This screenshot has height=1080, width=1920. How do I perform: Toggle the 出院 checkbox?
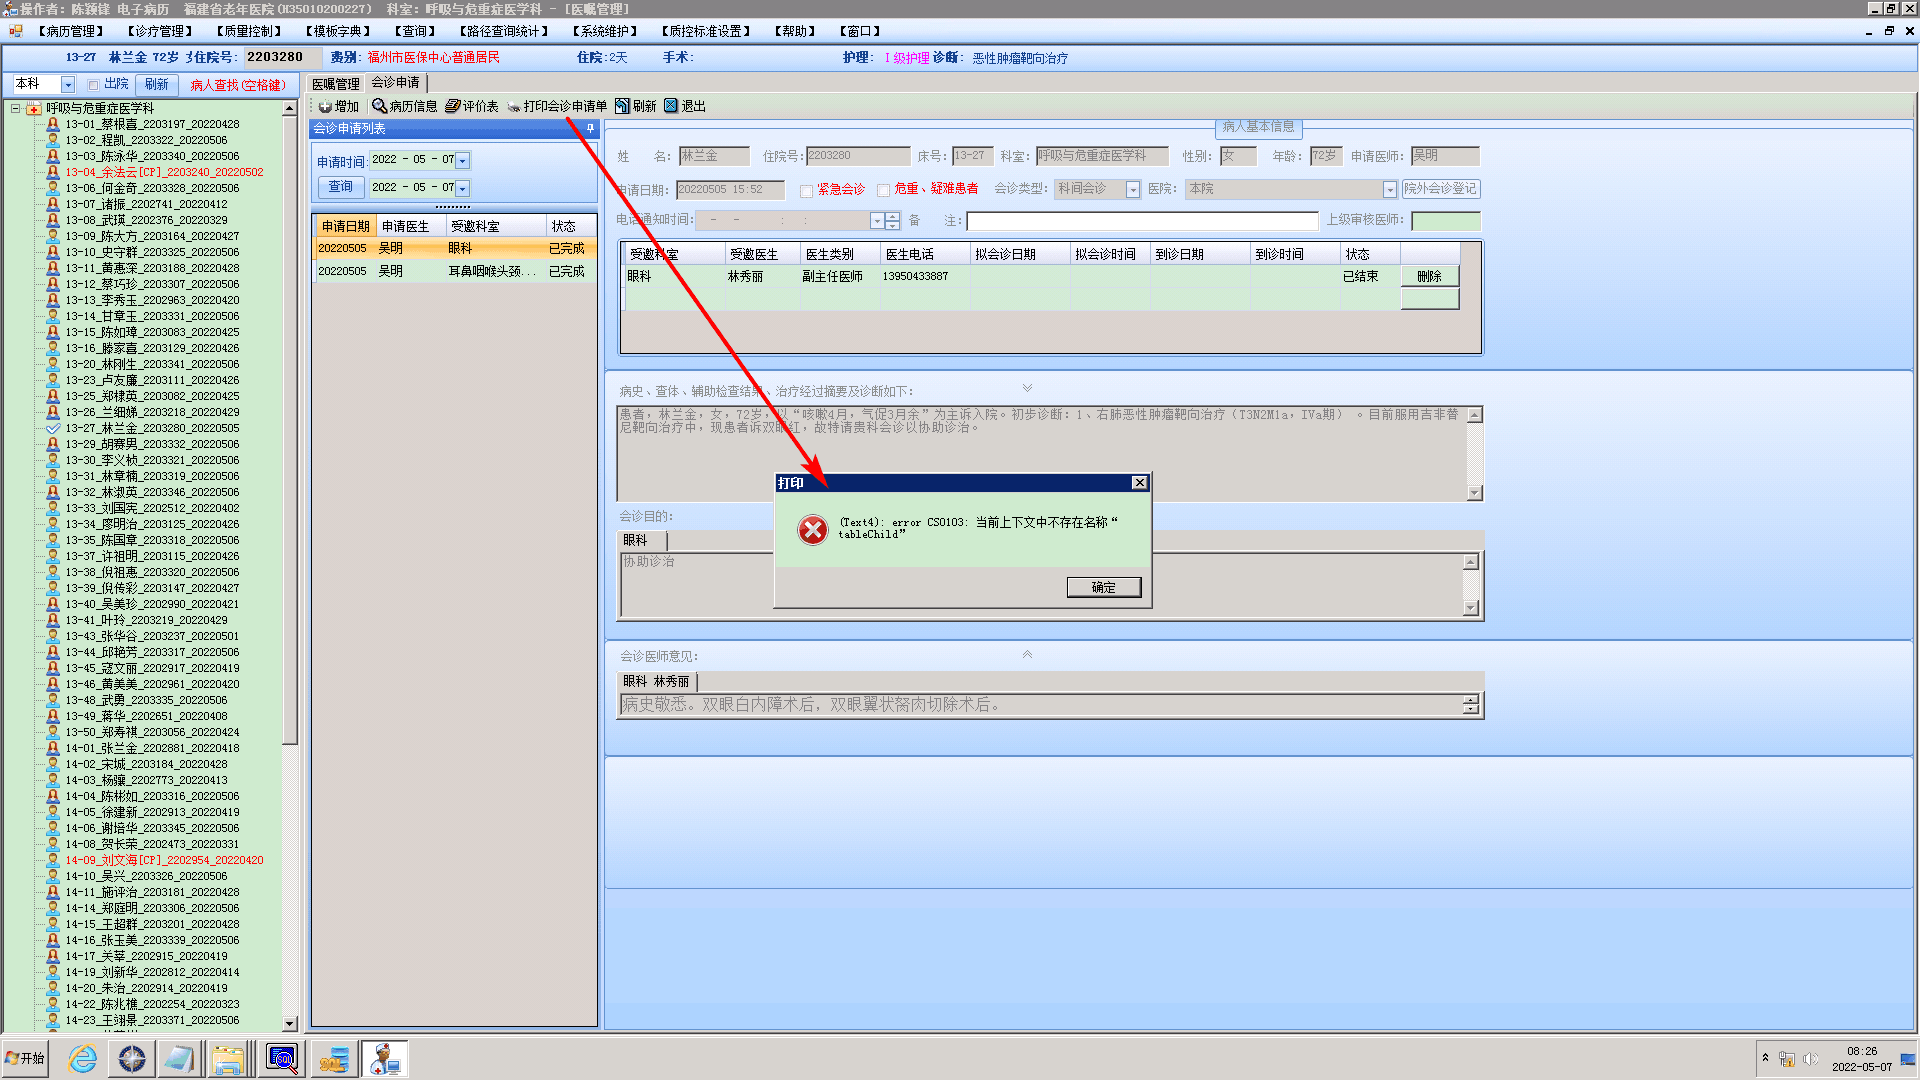pos(93,85)
